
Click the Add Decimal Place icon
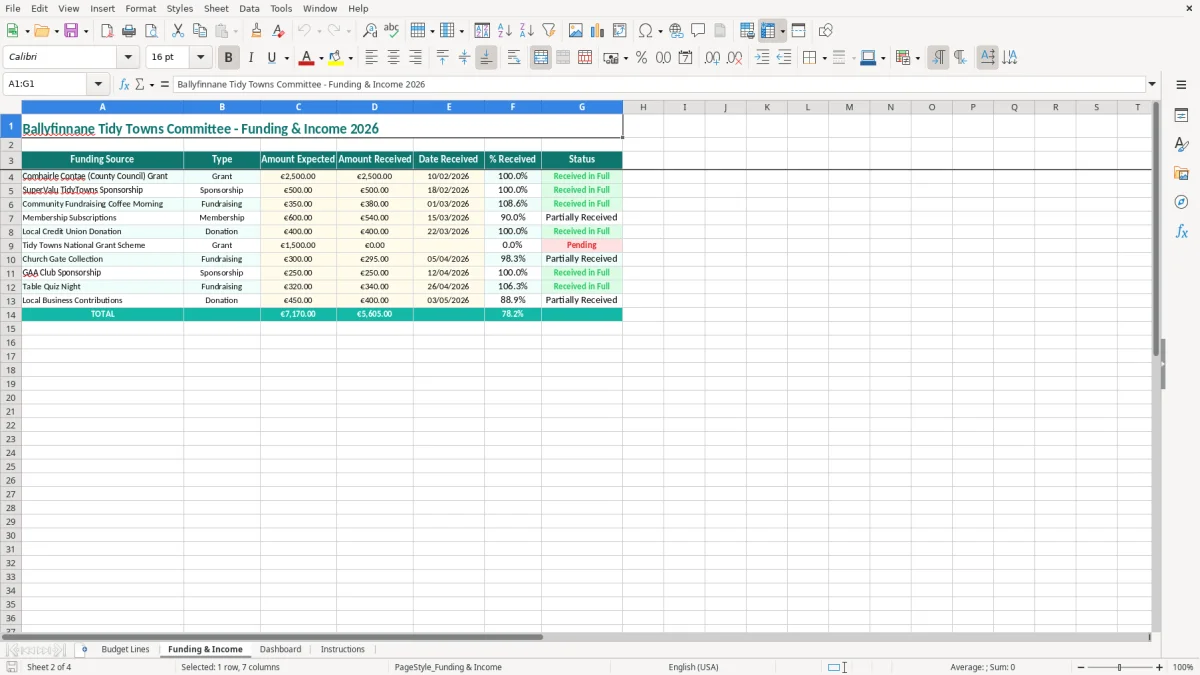[712, 58]
